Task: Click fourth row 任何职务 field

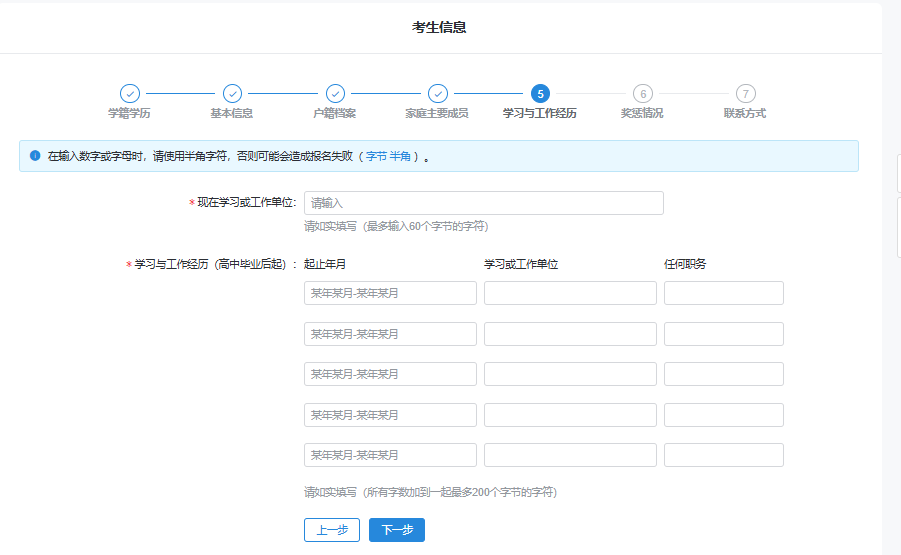Action: pos(724,415)
